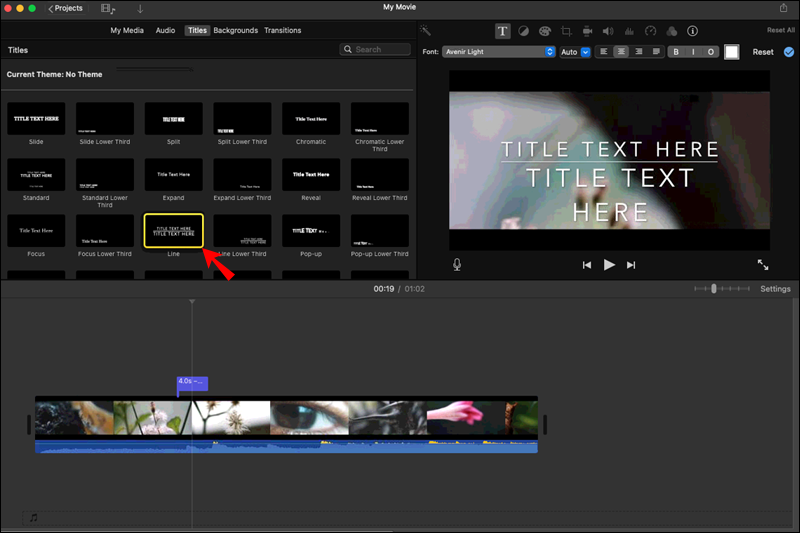
Task: Click the clip information icon
Action: [692, 31]
